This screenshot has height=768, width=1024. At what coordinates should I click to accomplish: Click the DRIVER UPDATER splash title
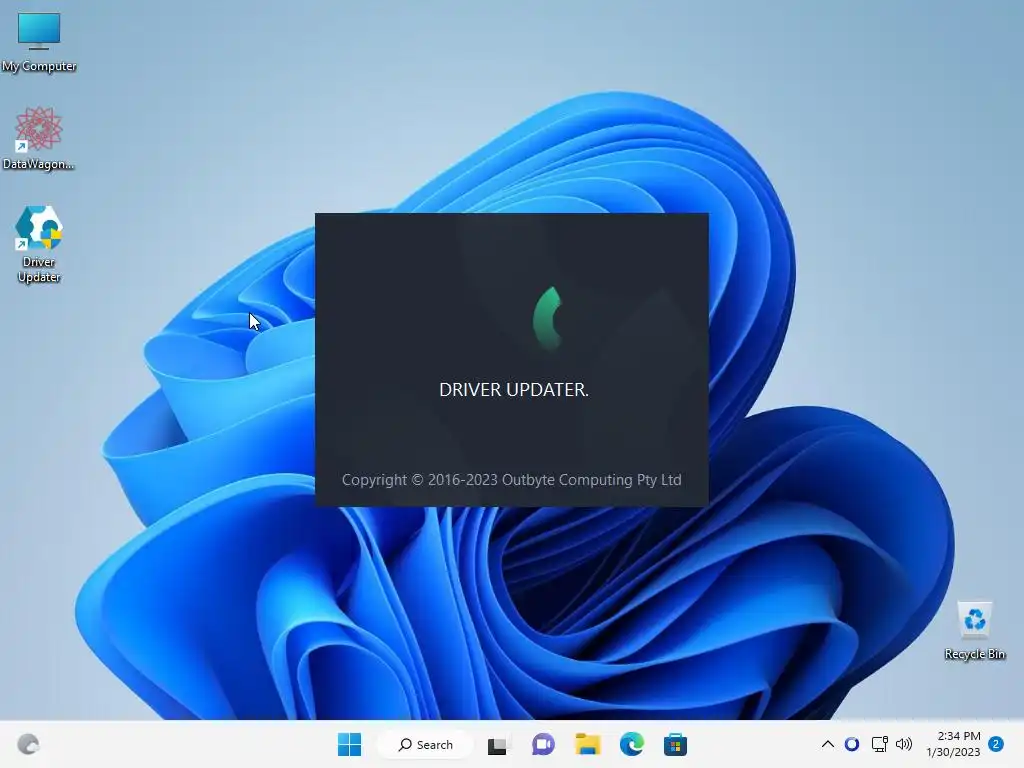coord(514,389)
